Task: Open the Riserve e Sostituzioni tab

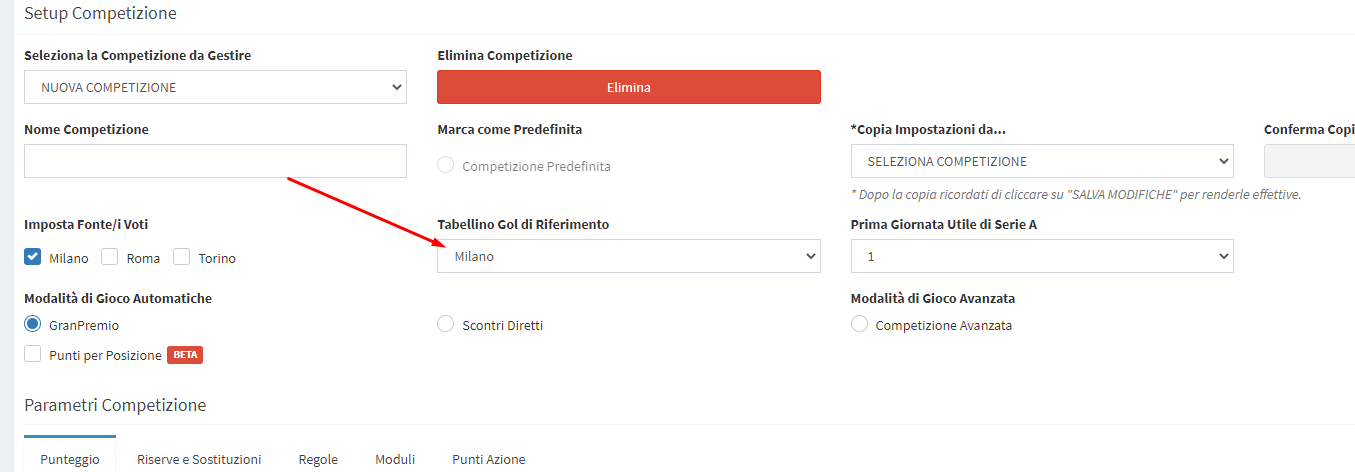Action: (199, 459)
